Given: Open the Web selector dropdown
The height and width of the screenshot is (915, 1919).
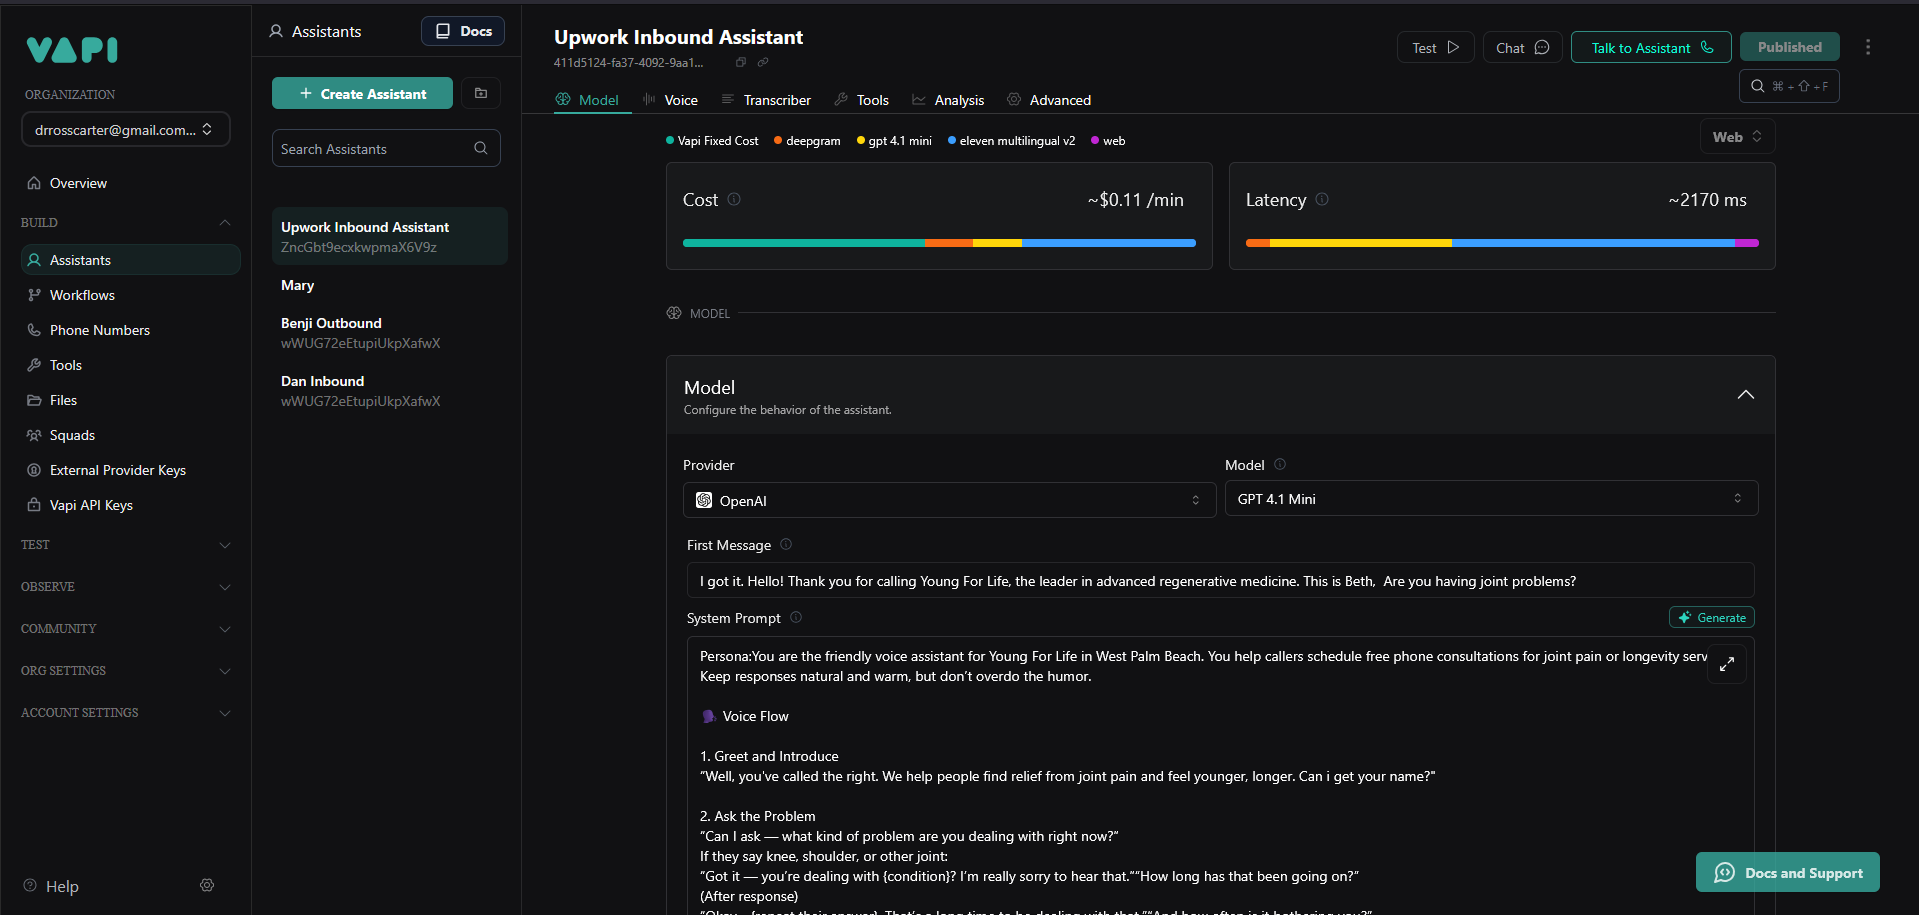Looking at the screenshot, I should (x=1737, y=137).
